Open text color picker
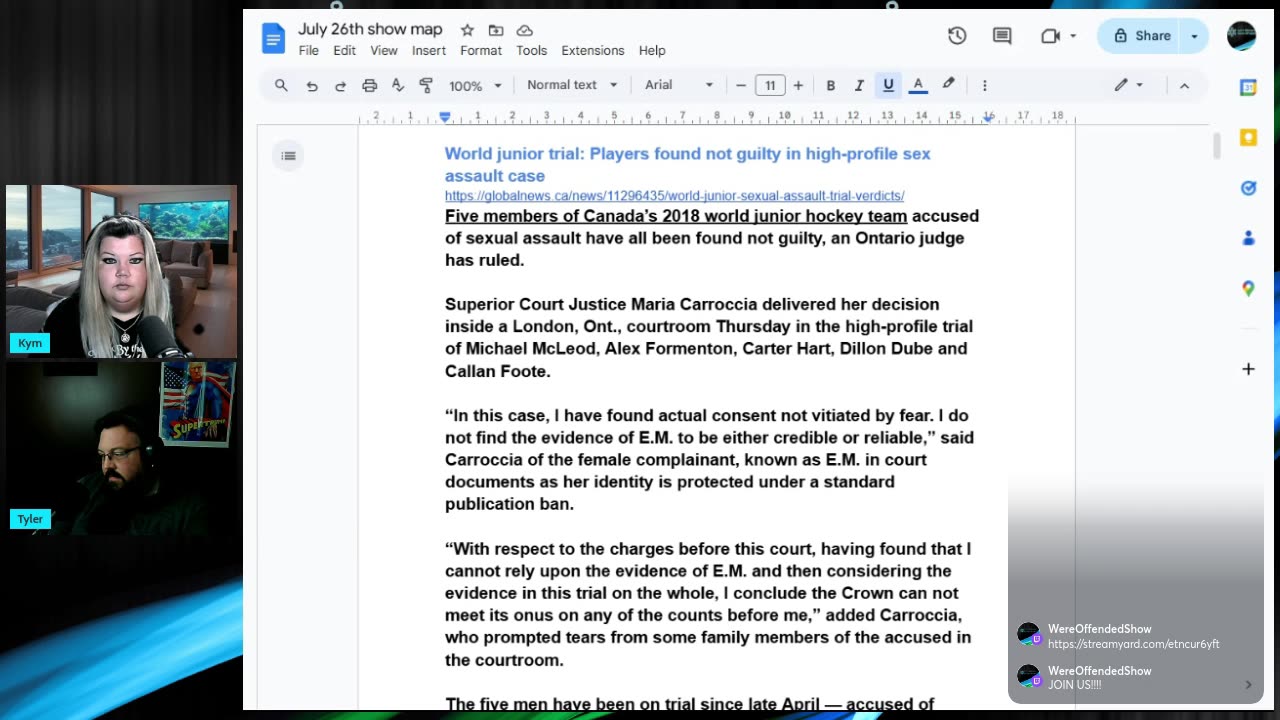The image size is (1280, 720). click(x=918, y=85)
